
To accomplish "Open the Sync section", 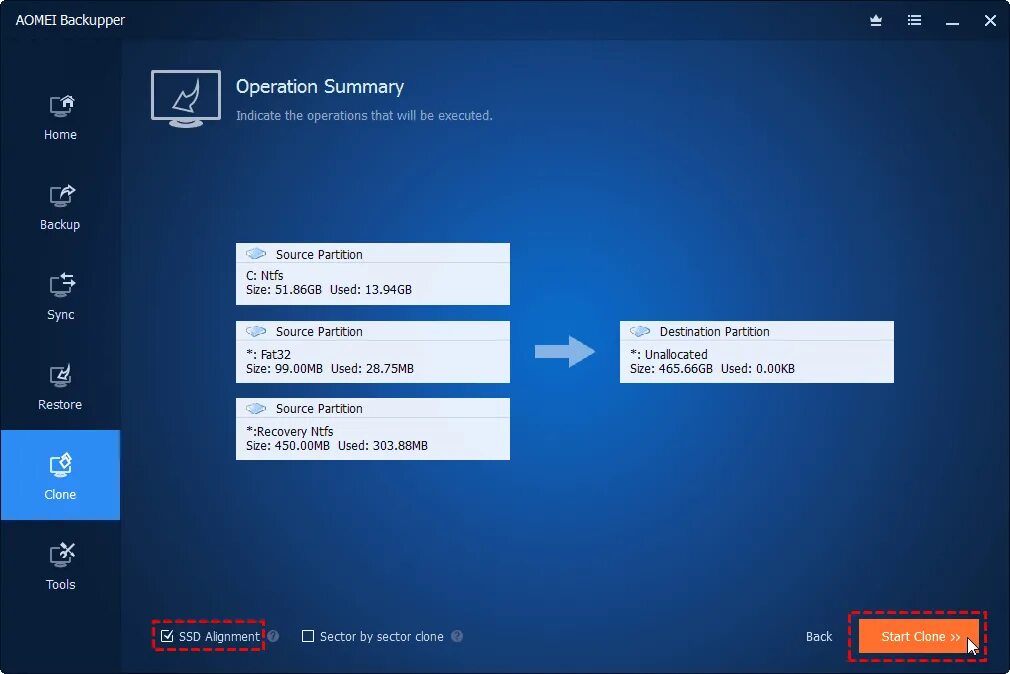I will pyautogui.click(x=61, y=297).
